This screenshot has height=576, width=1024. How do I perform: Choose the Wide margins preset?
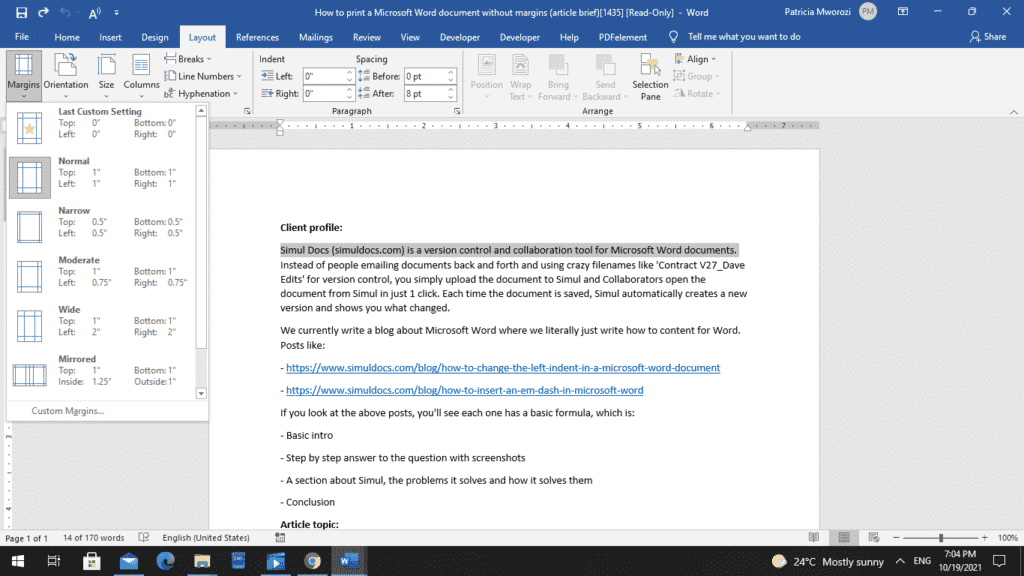click(x=101, y=326)
